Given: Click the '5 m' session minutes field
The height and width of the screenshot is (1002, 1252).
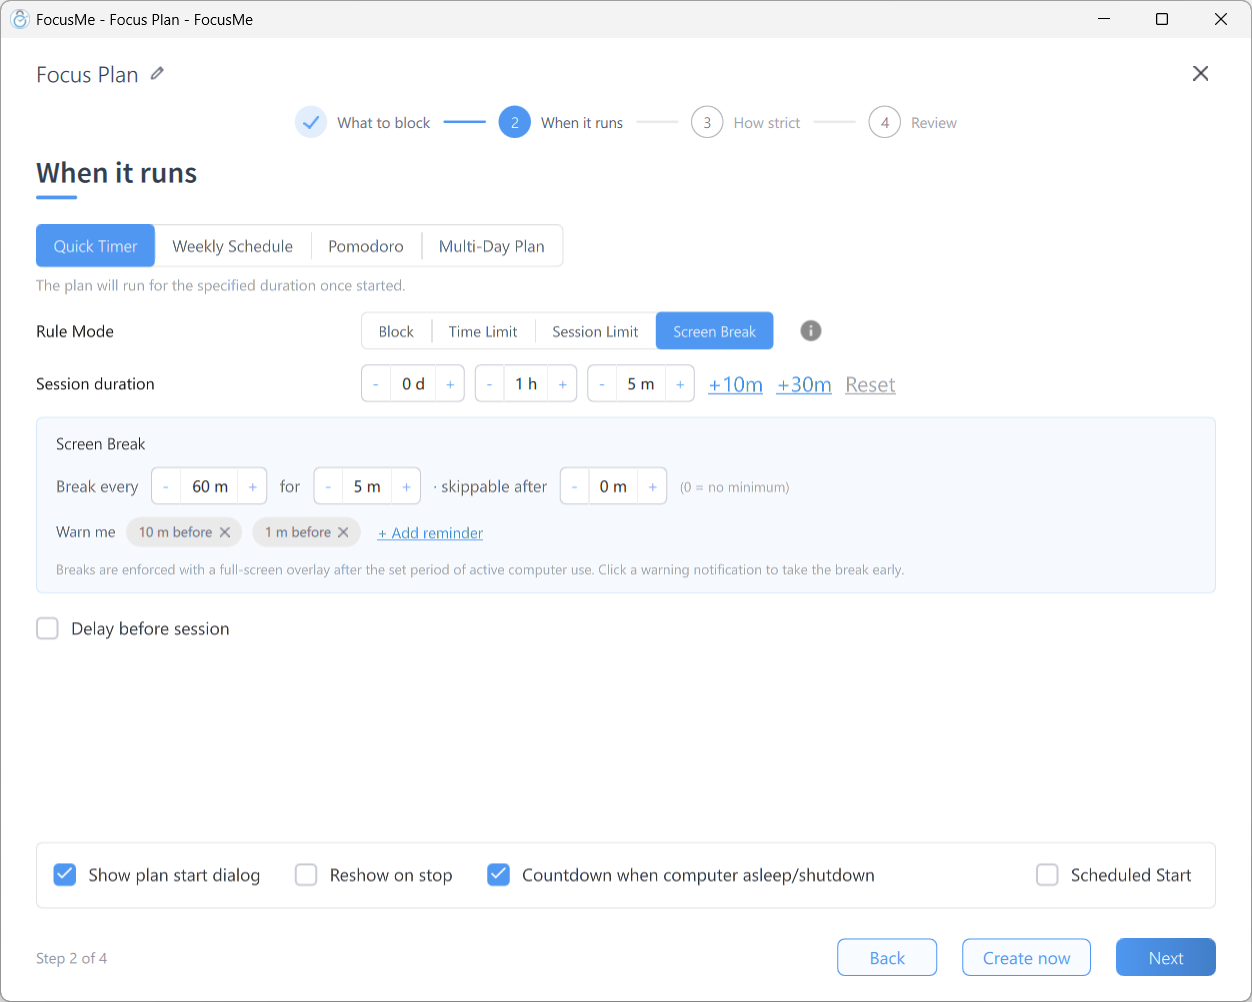Looking at the screenshot, I should tap(641, 384).
